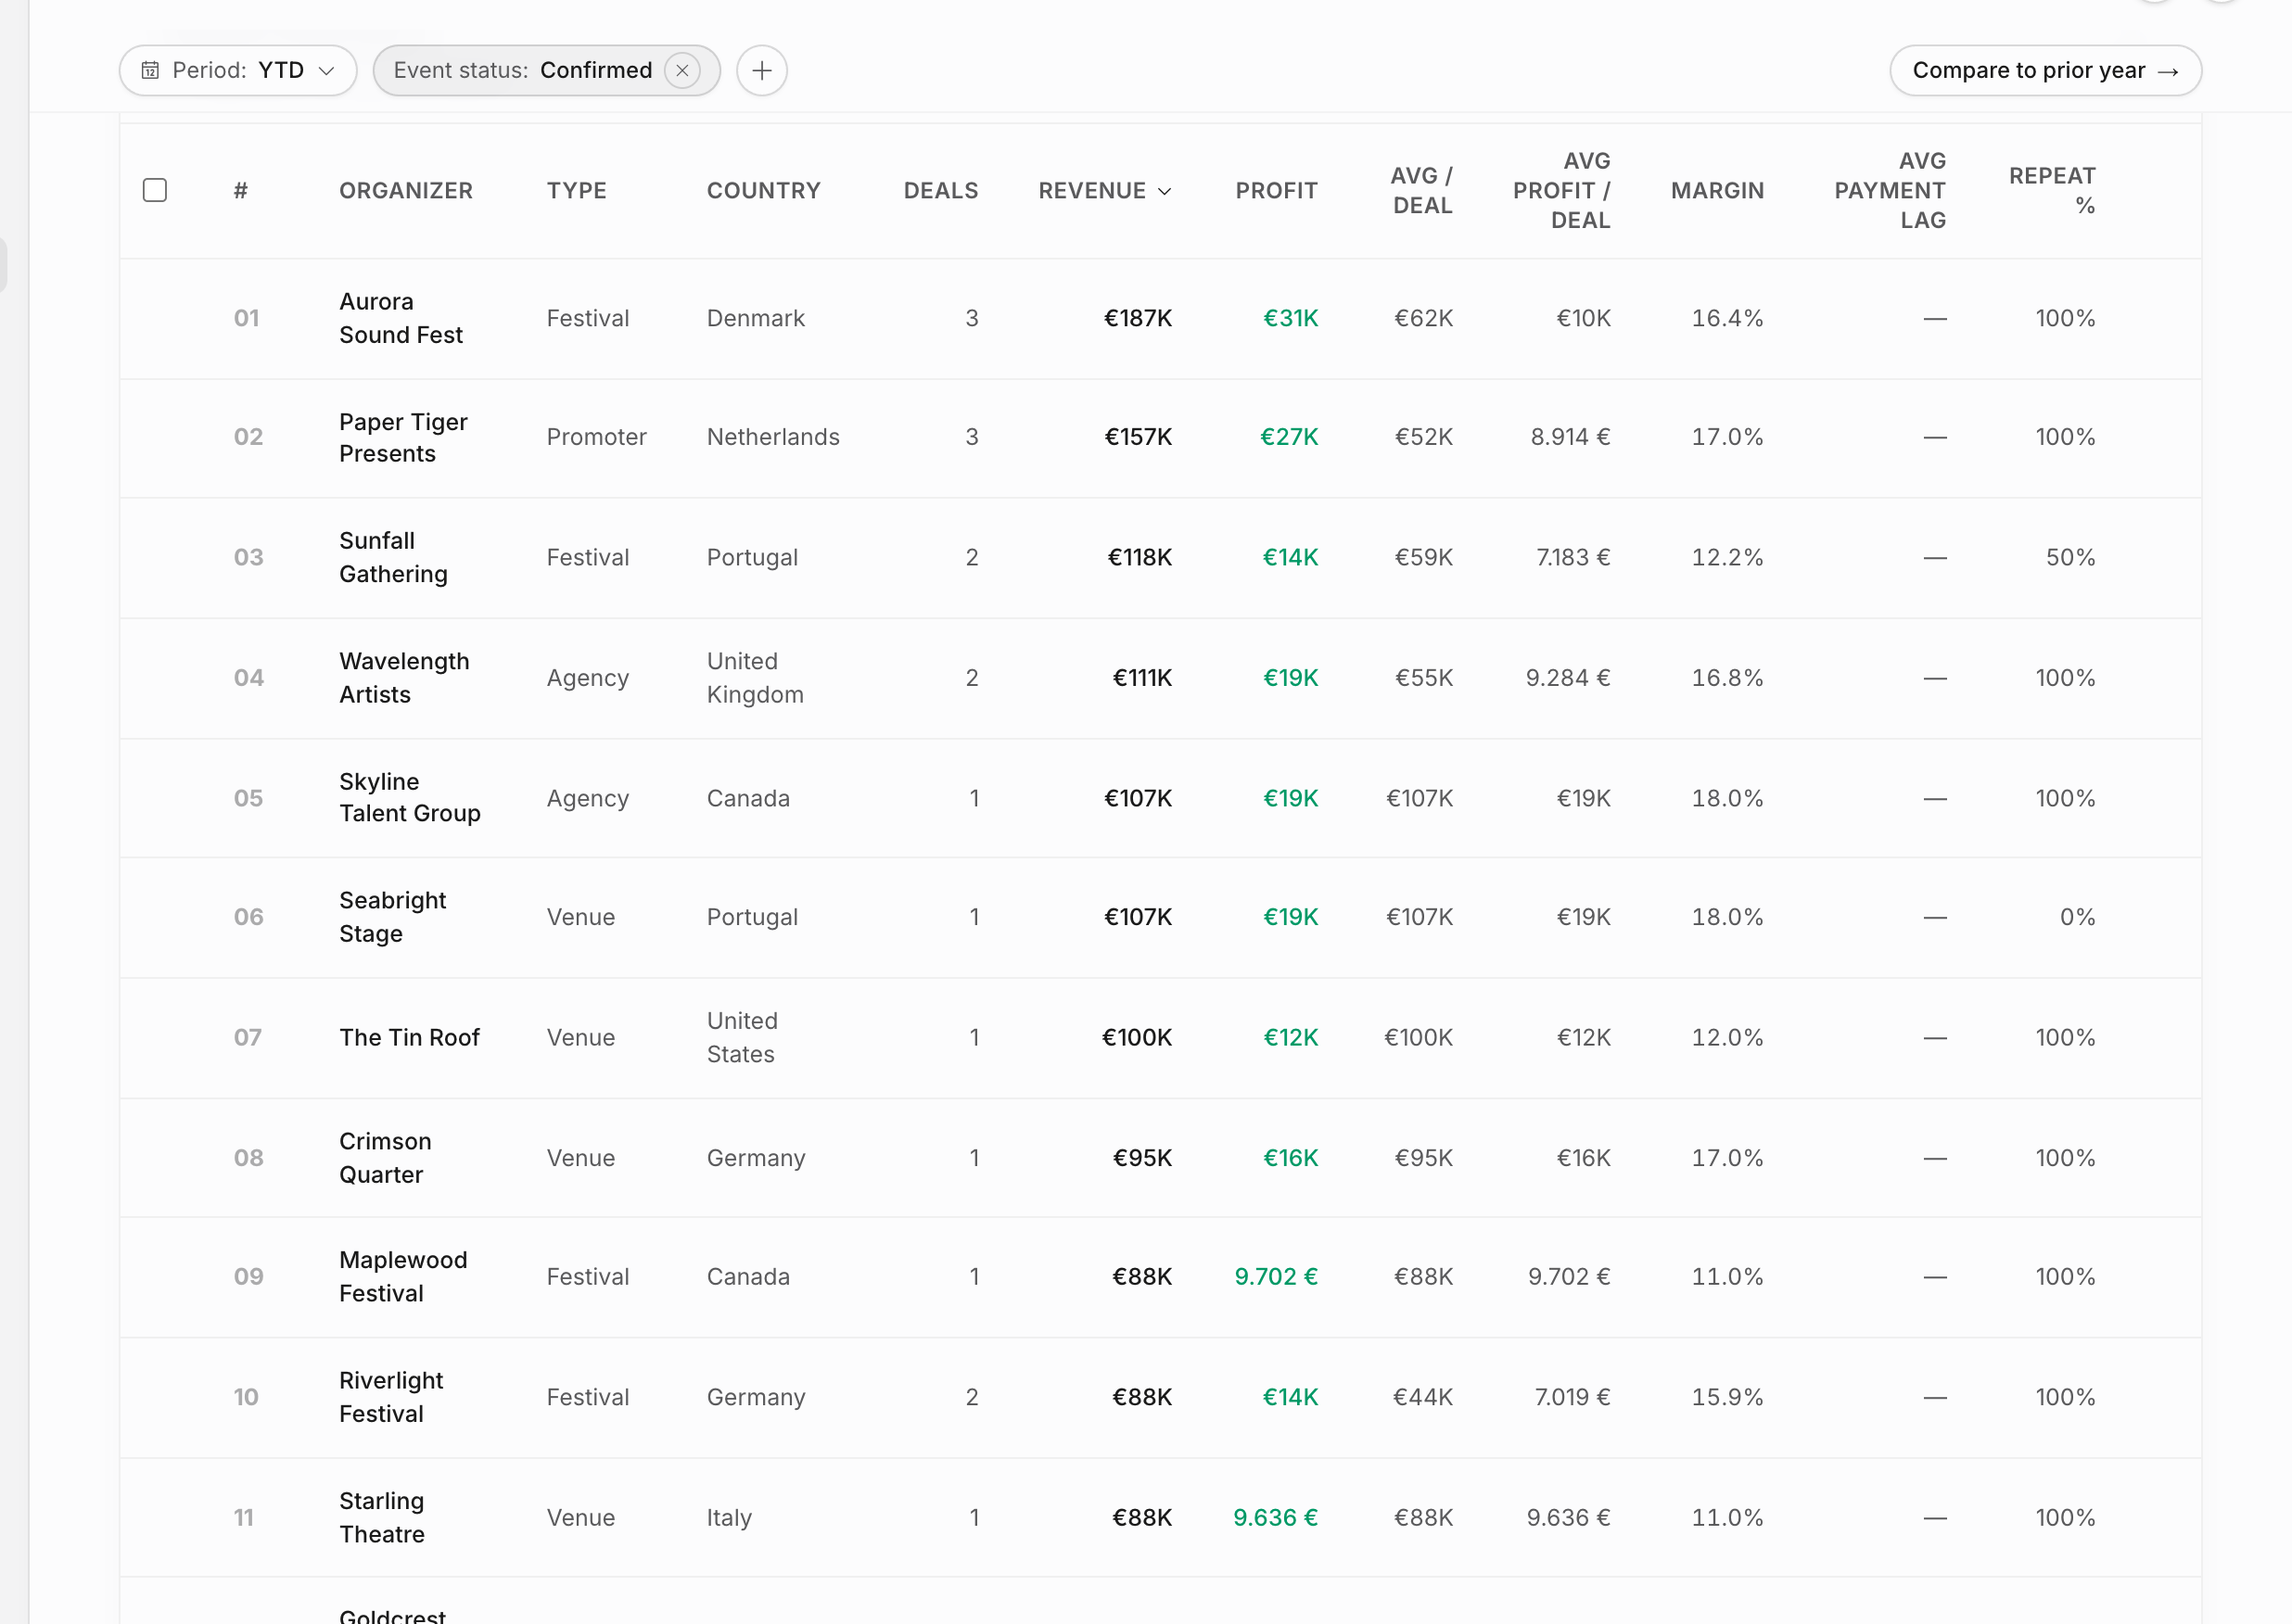Sort by the Revenue column header

coord(1104,190)
